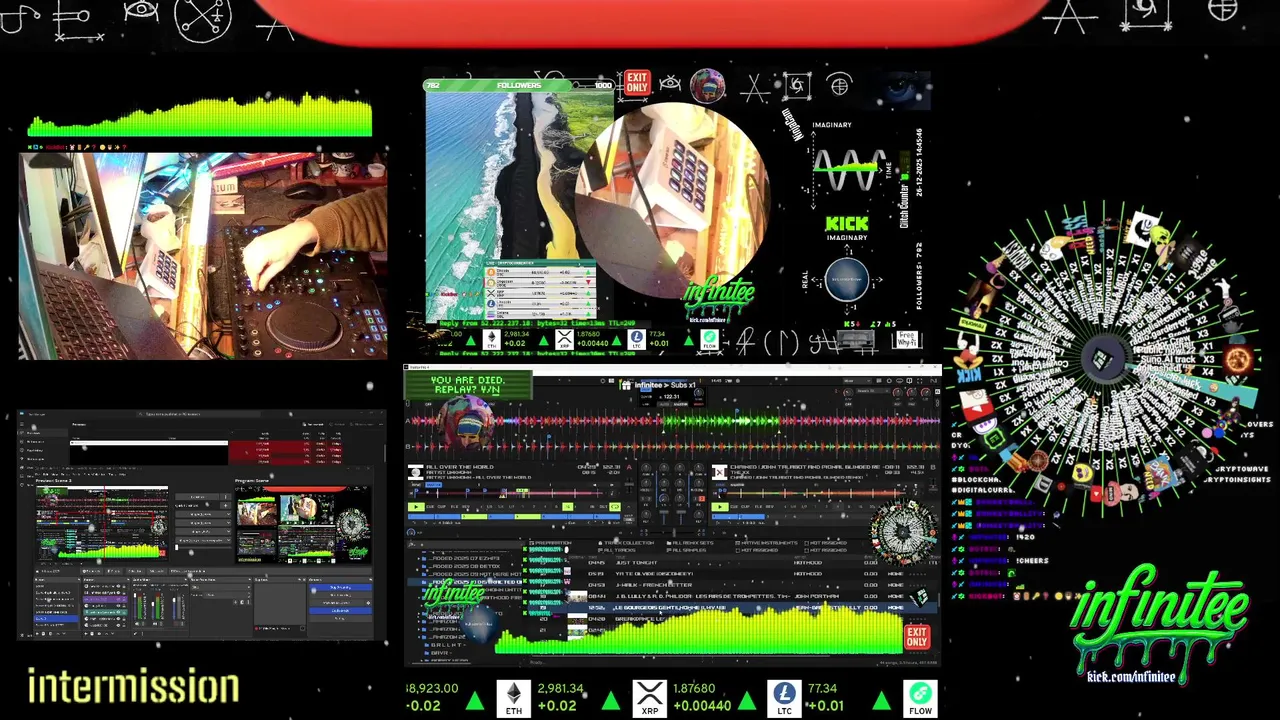
Task: Toggle eye visibility of teal-highlighted OBS source
Action: (x=118, y=612)
